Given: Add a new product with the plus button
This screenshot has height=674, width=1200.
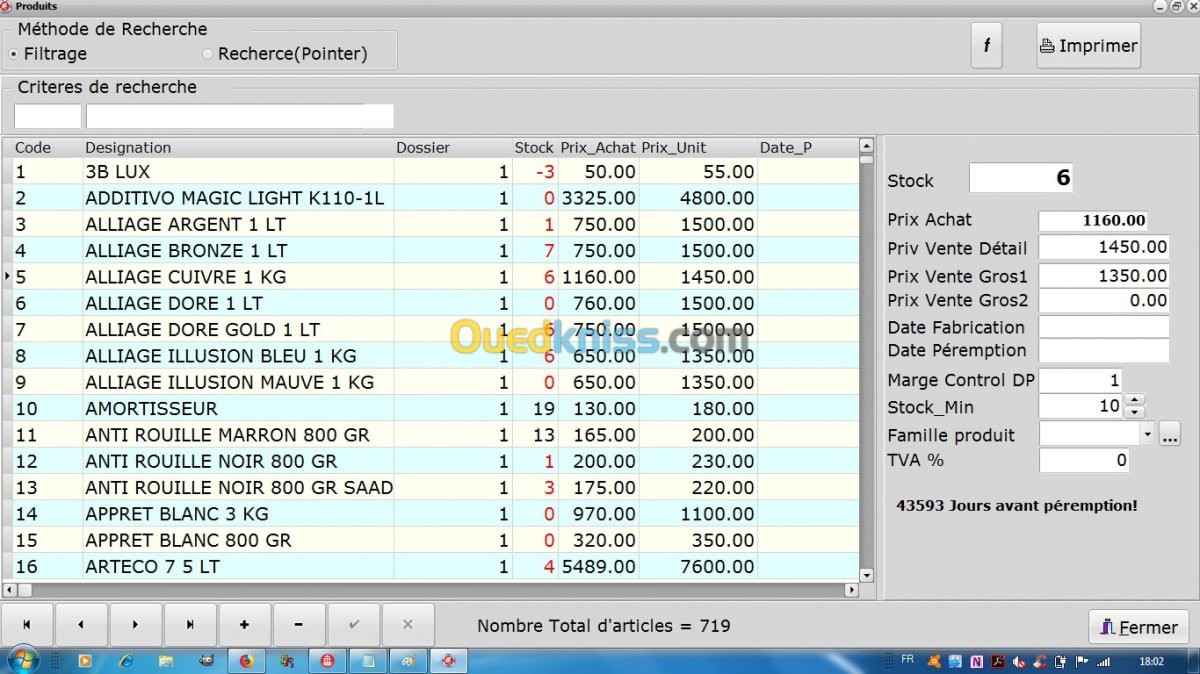Looking at the screenshot, I should coord(245,625).
